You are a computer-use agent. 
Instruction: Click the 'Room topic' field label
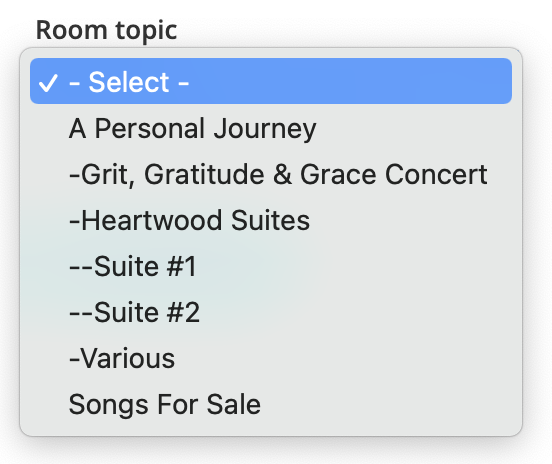point(106,31)
